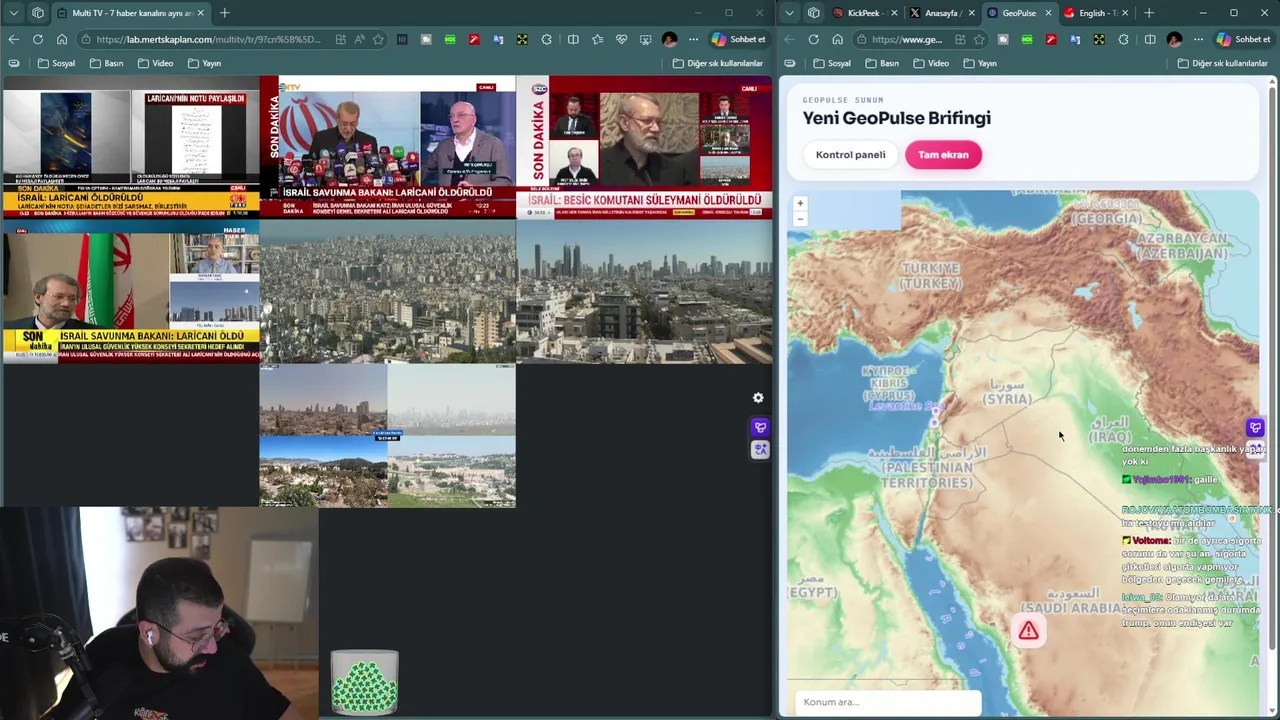Open Sosyal bookmarks folder in left window
The height and width of the screenshot is (720, 1280).
pos(56,63)
